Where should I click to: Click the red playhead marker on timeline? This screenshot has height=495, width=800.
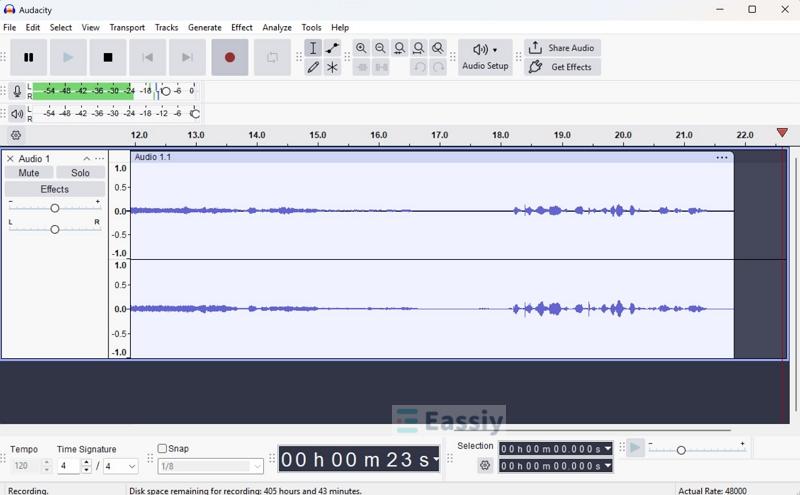(782, 133)
